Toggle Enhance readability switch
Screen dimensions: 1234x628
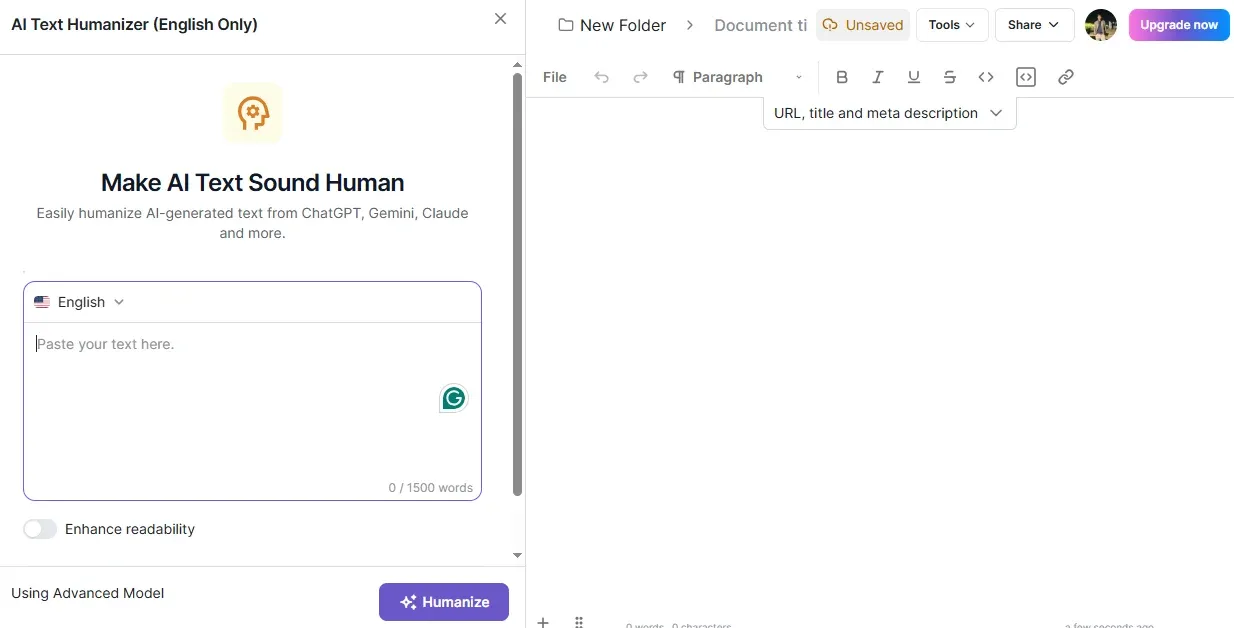[40, 529]
